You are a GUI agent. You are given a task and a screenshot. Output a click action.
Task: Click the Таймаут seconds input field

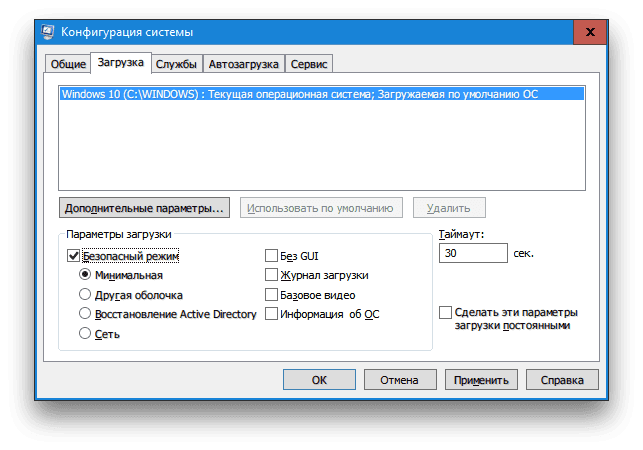(473, 254)
